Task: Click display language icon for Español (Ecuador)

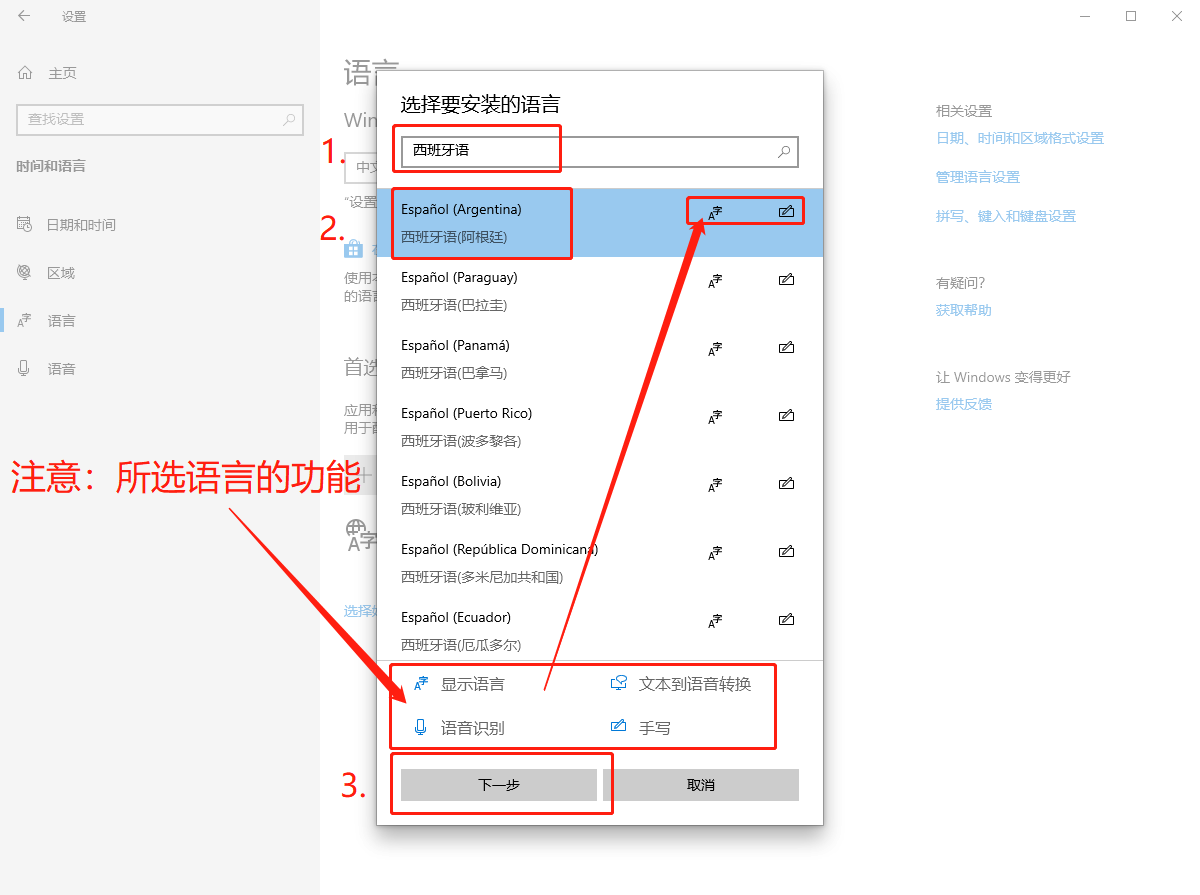Action: click(715, 620)
